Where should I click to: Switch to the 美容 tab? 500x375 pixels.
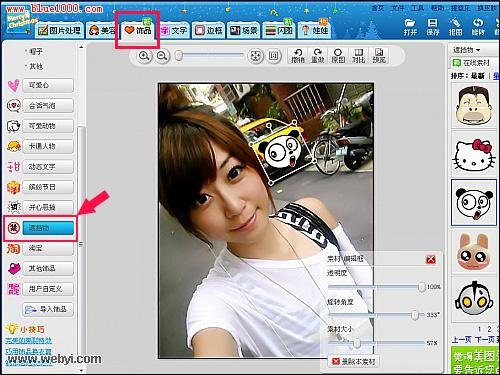click(x=102, y=31)
